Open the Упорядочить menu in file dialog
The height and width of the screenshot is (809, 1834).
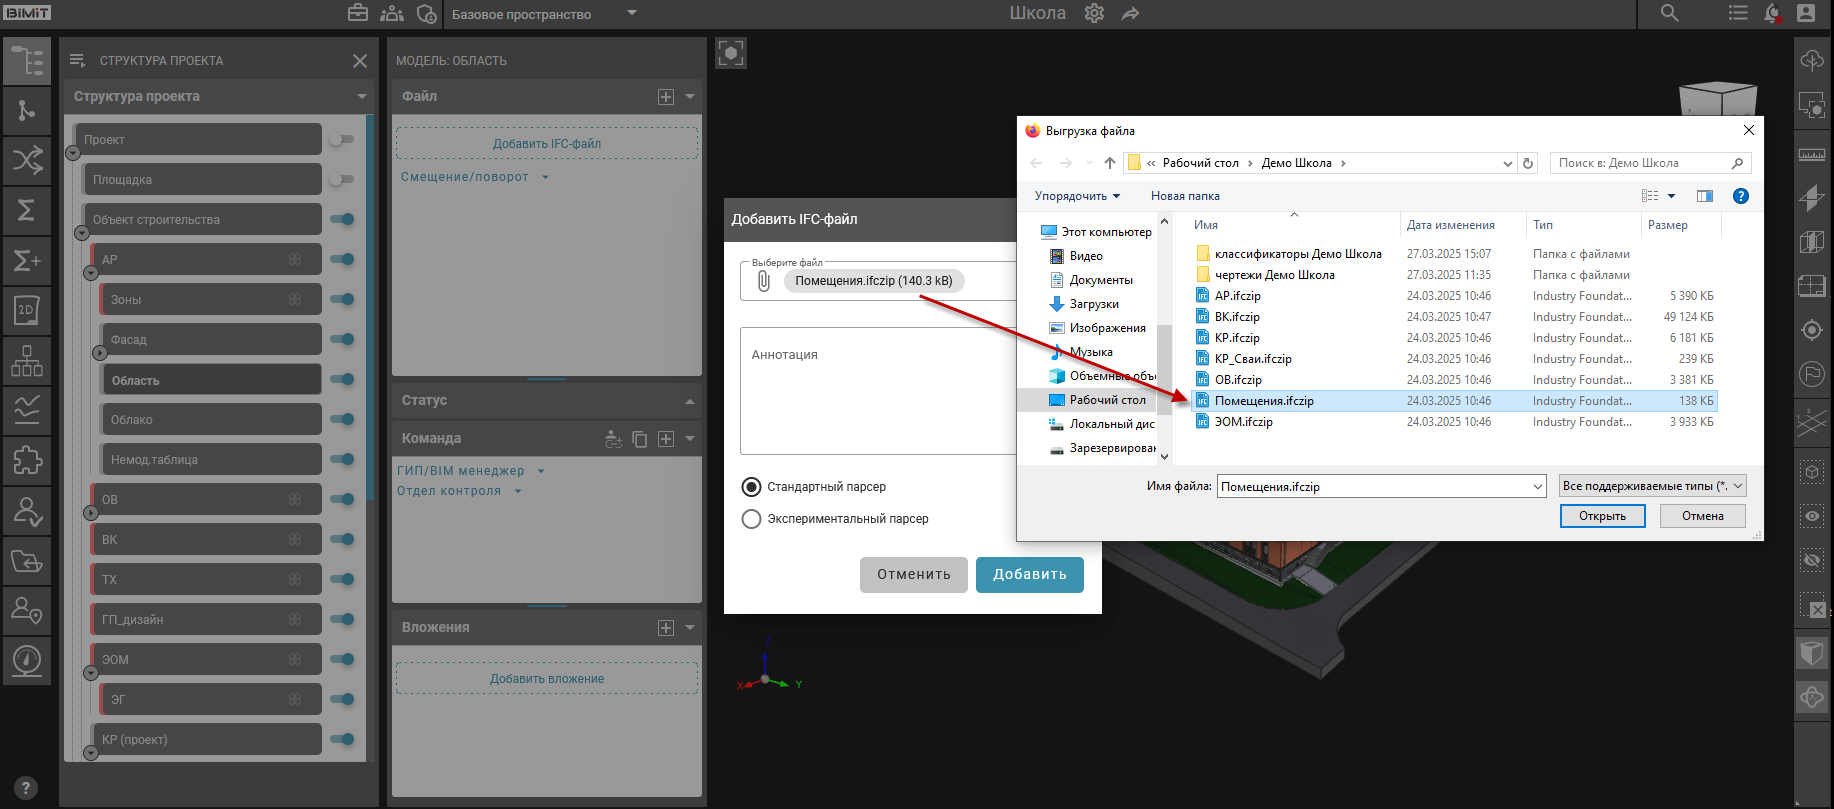click(1077, 196)
